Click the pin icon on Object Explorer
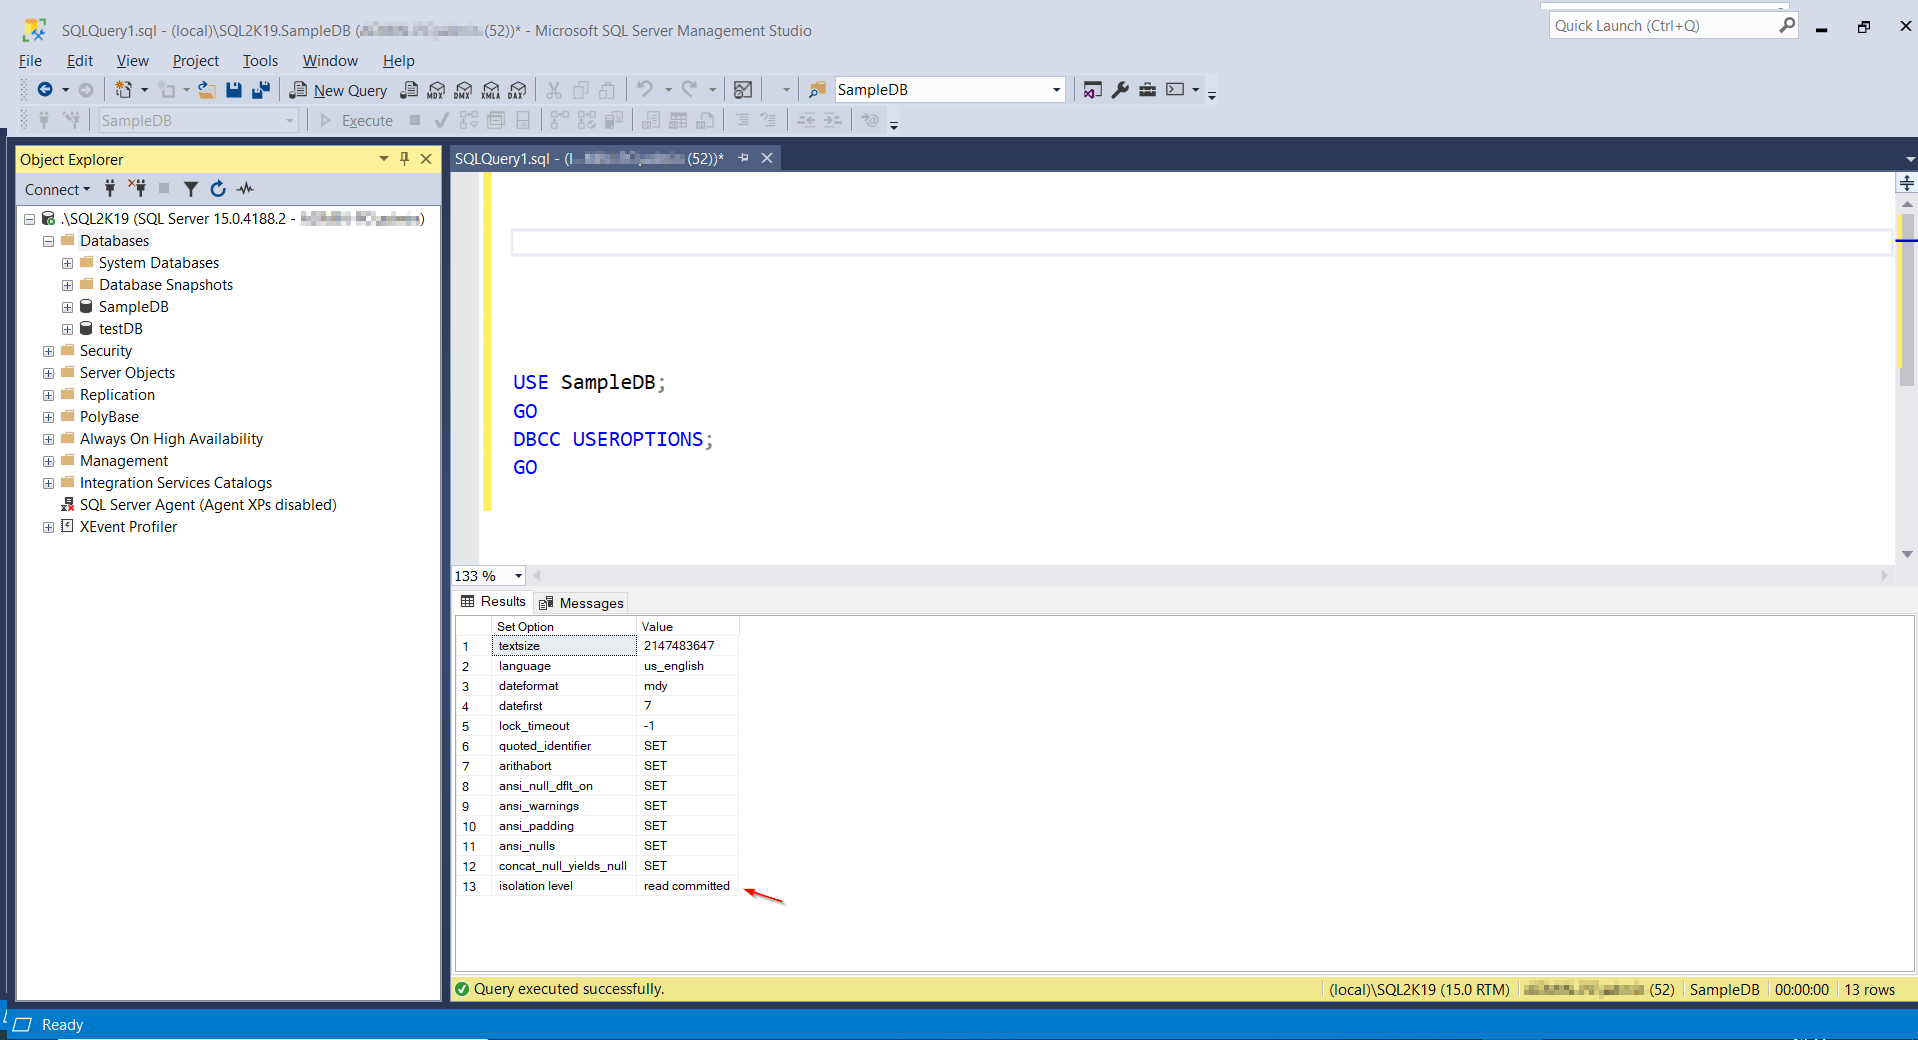Screen dimensions: 1918x1040 pos(404,158)
